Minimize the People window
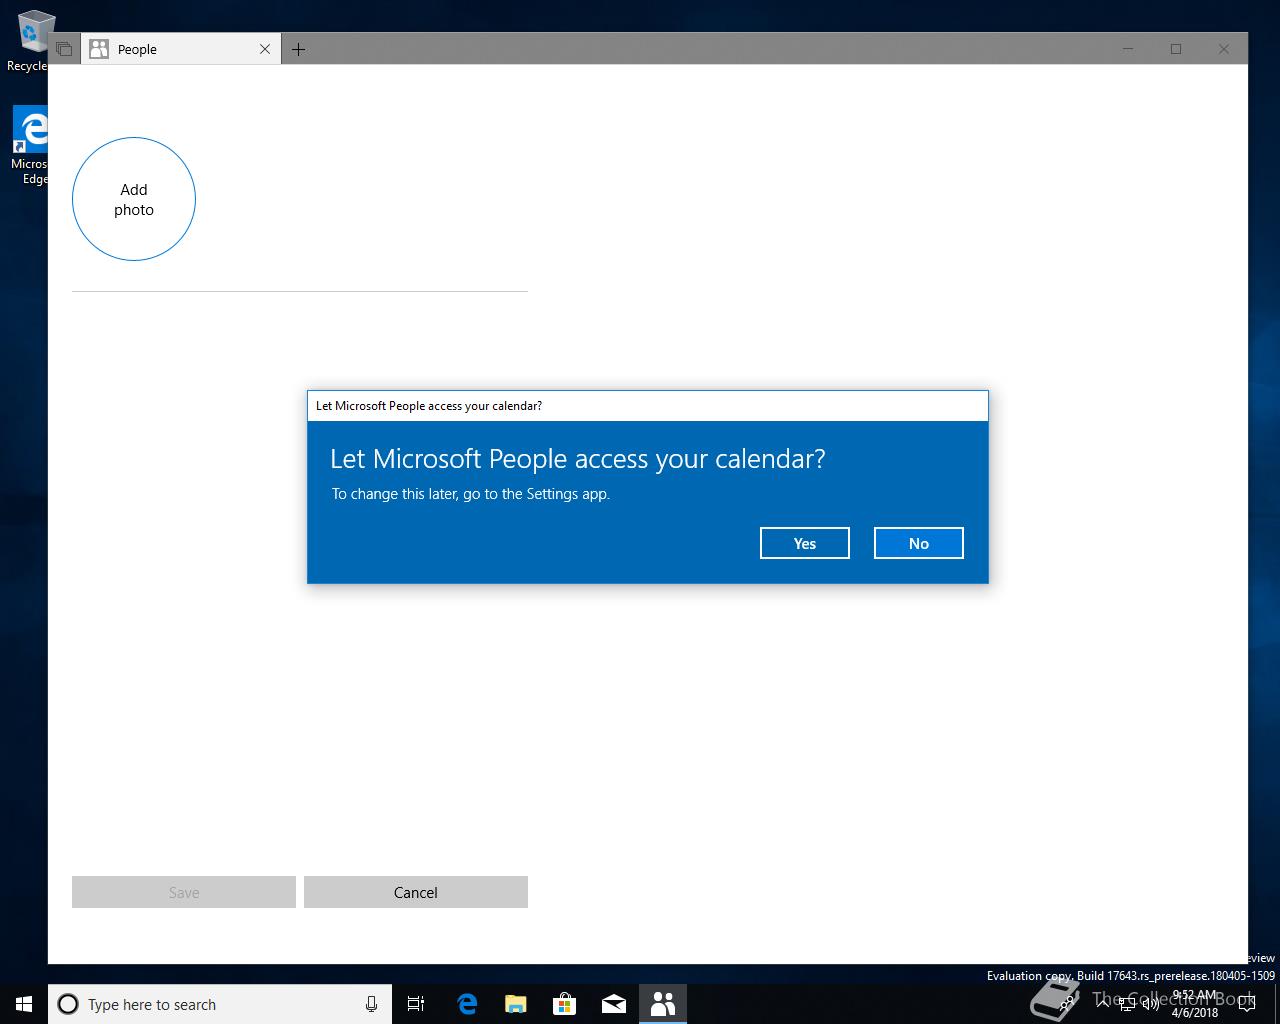The width and height of the screenshot is (1280, 1024). pyautogui.click(x=1128, y=49)
